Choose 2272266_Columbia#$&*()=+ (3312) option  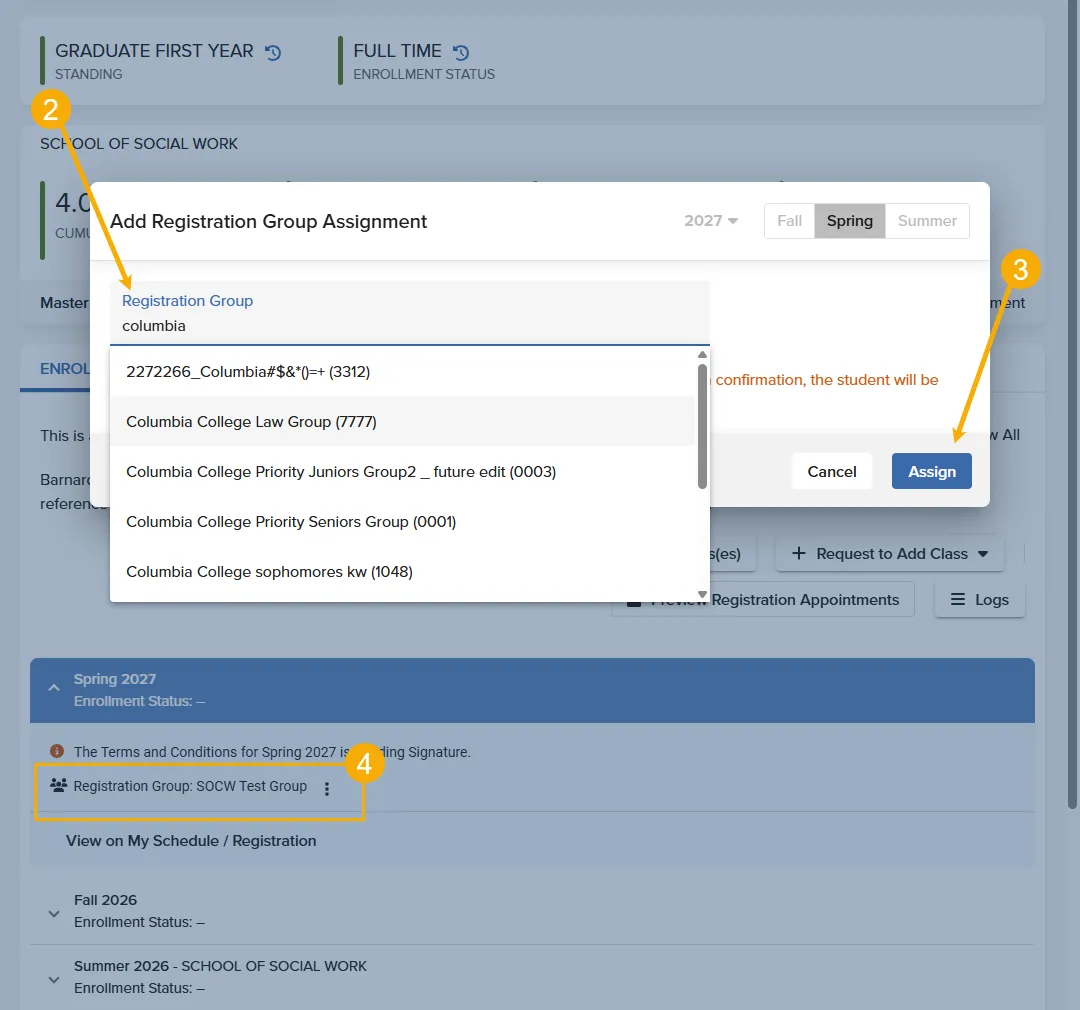click(402, 371)
